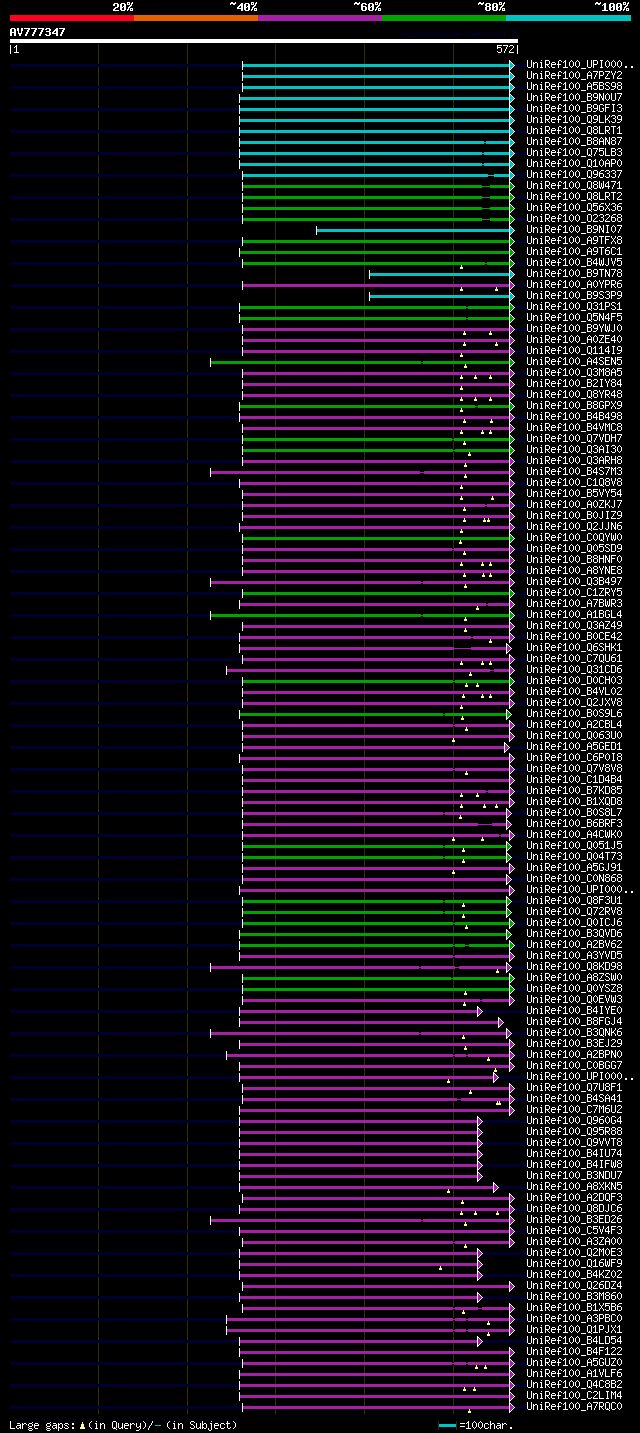Open the UniRef100_Q8DJC6 hit
This screenshot has width=640, height=1433.
[x=574, y=1209]
